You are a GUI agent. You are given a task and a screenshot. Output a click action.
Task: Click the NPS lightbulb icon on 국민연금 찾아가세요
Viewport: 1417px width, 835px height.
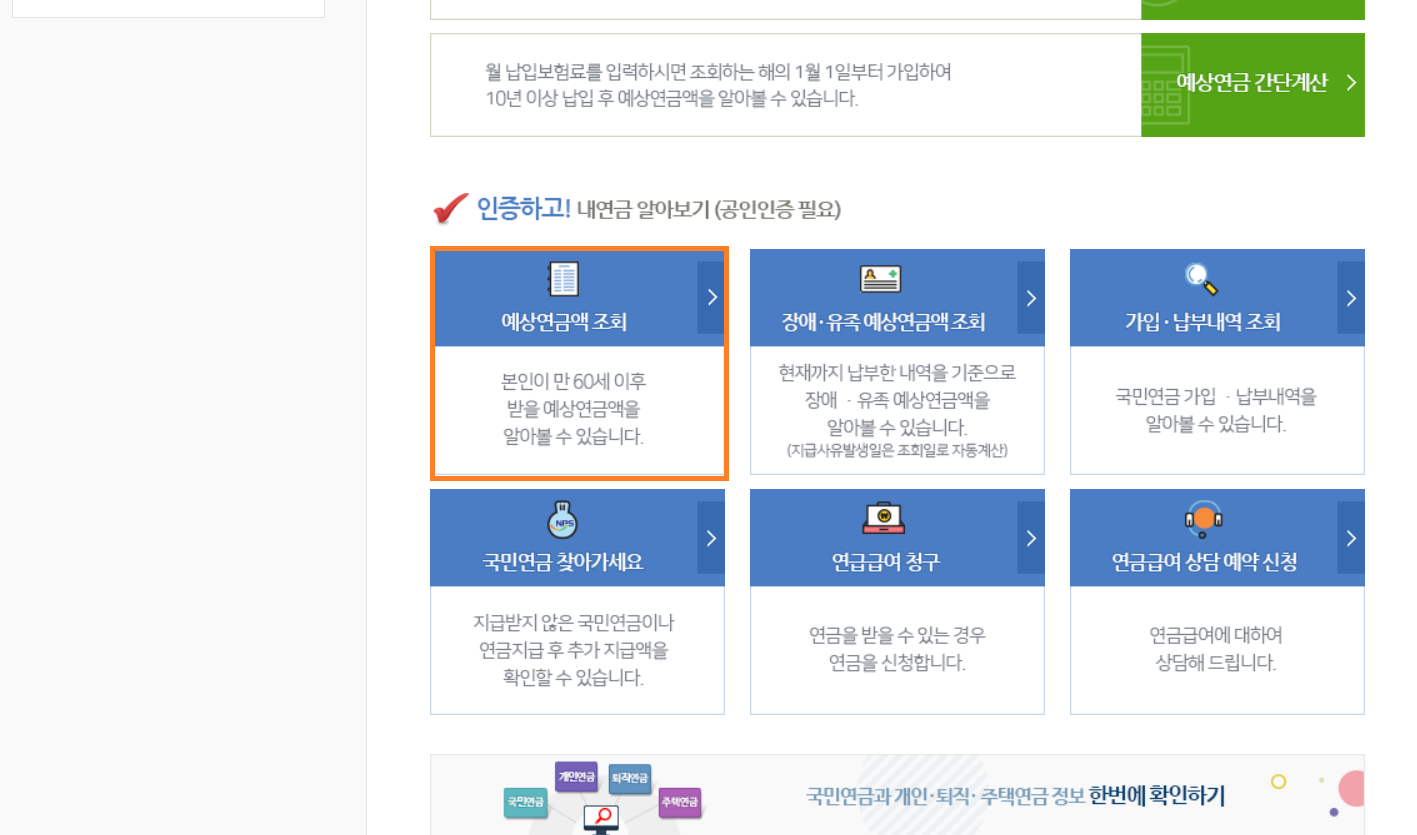[561, 516]
